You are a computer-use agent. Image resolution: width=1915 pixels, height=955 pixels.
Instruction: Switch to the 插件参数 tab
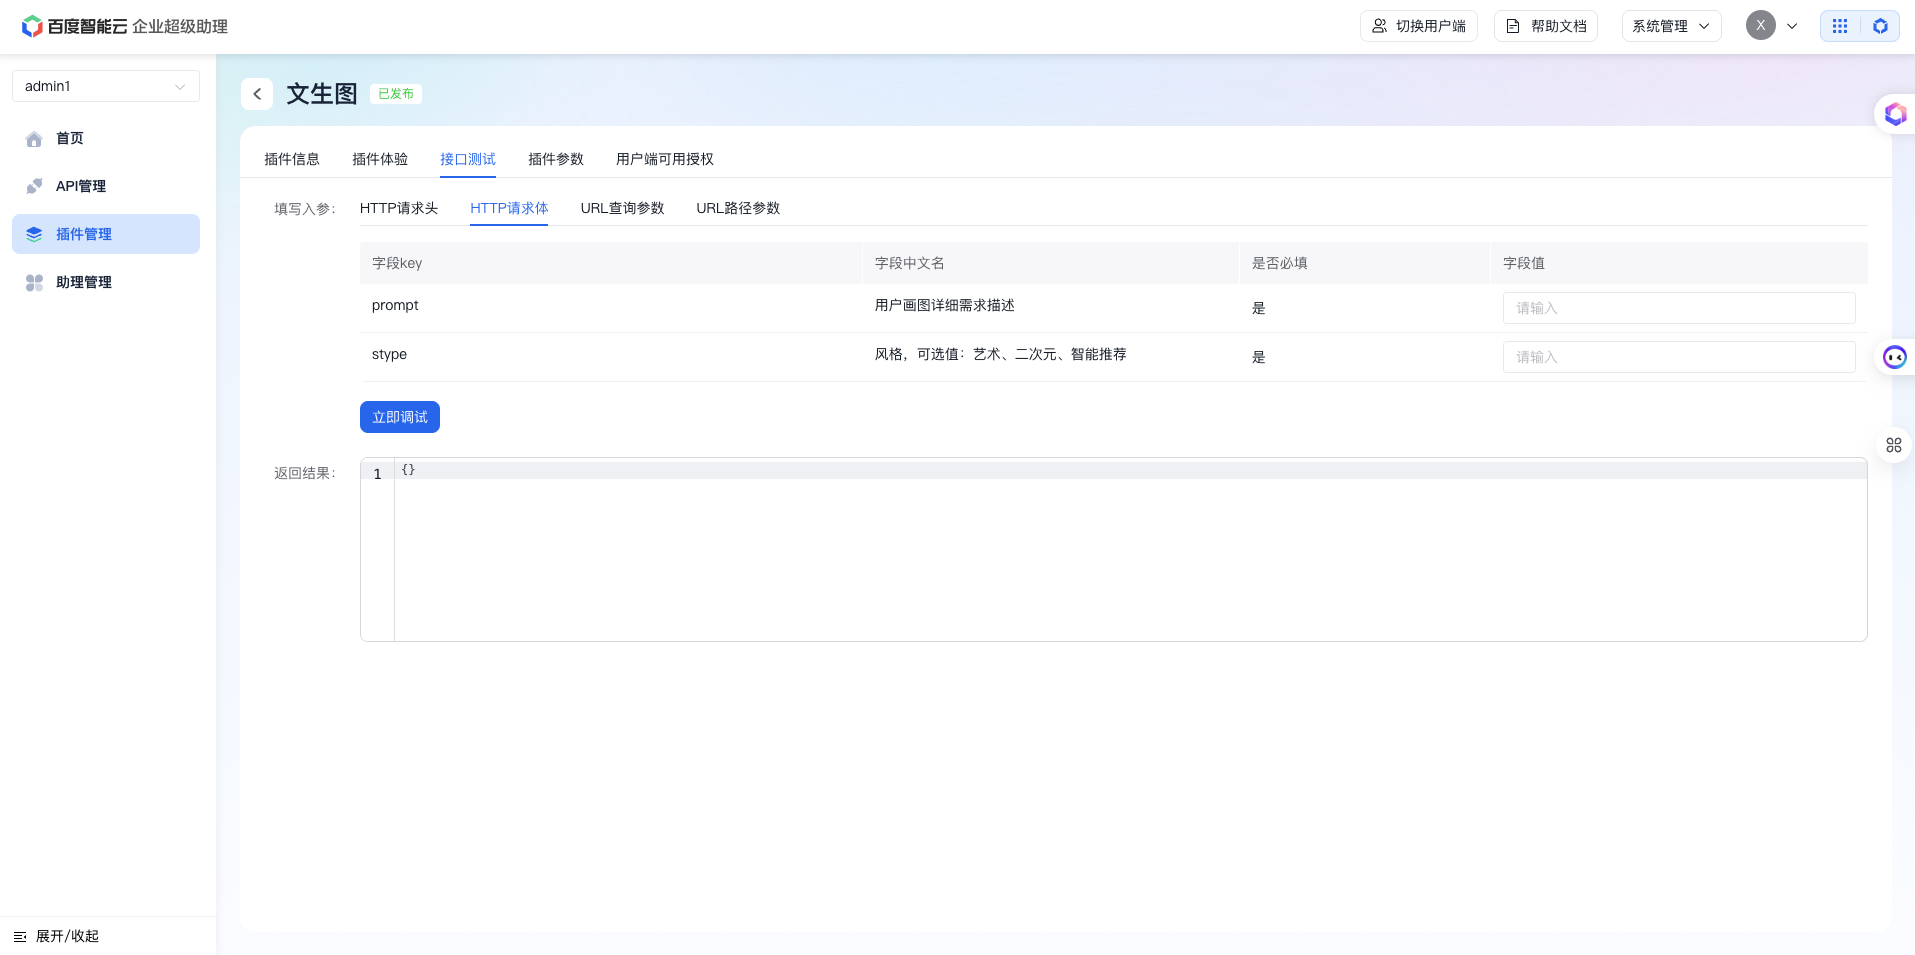coord(556,159)
